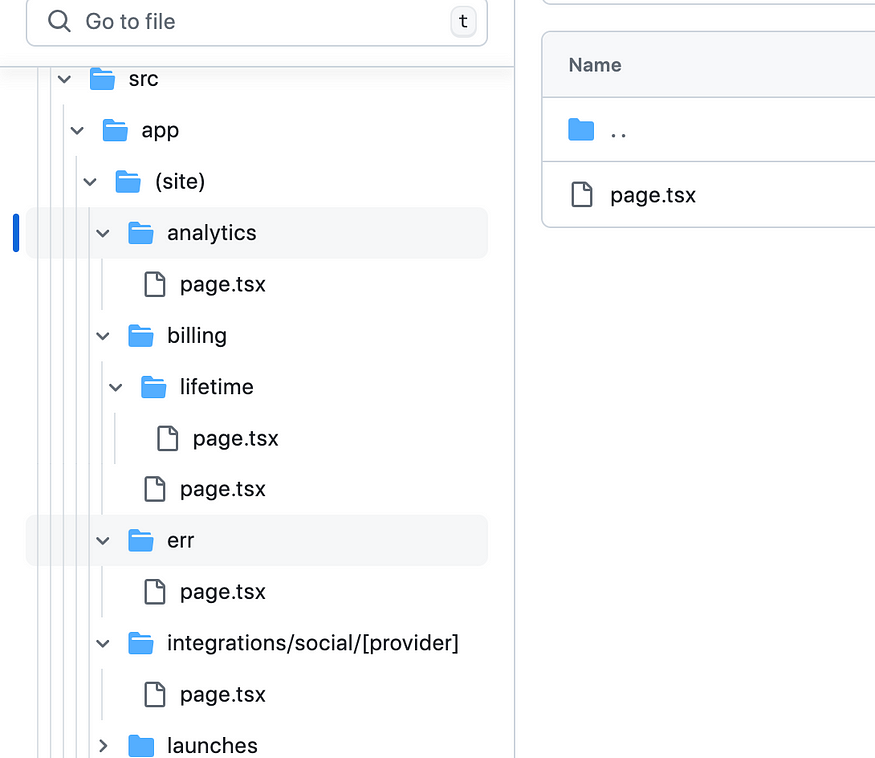The width and height of the screenshot is (875, 758).
Task: Collapse the lifetime folder chevron
Action: [x=116, y=387]
